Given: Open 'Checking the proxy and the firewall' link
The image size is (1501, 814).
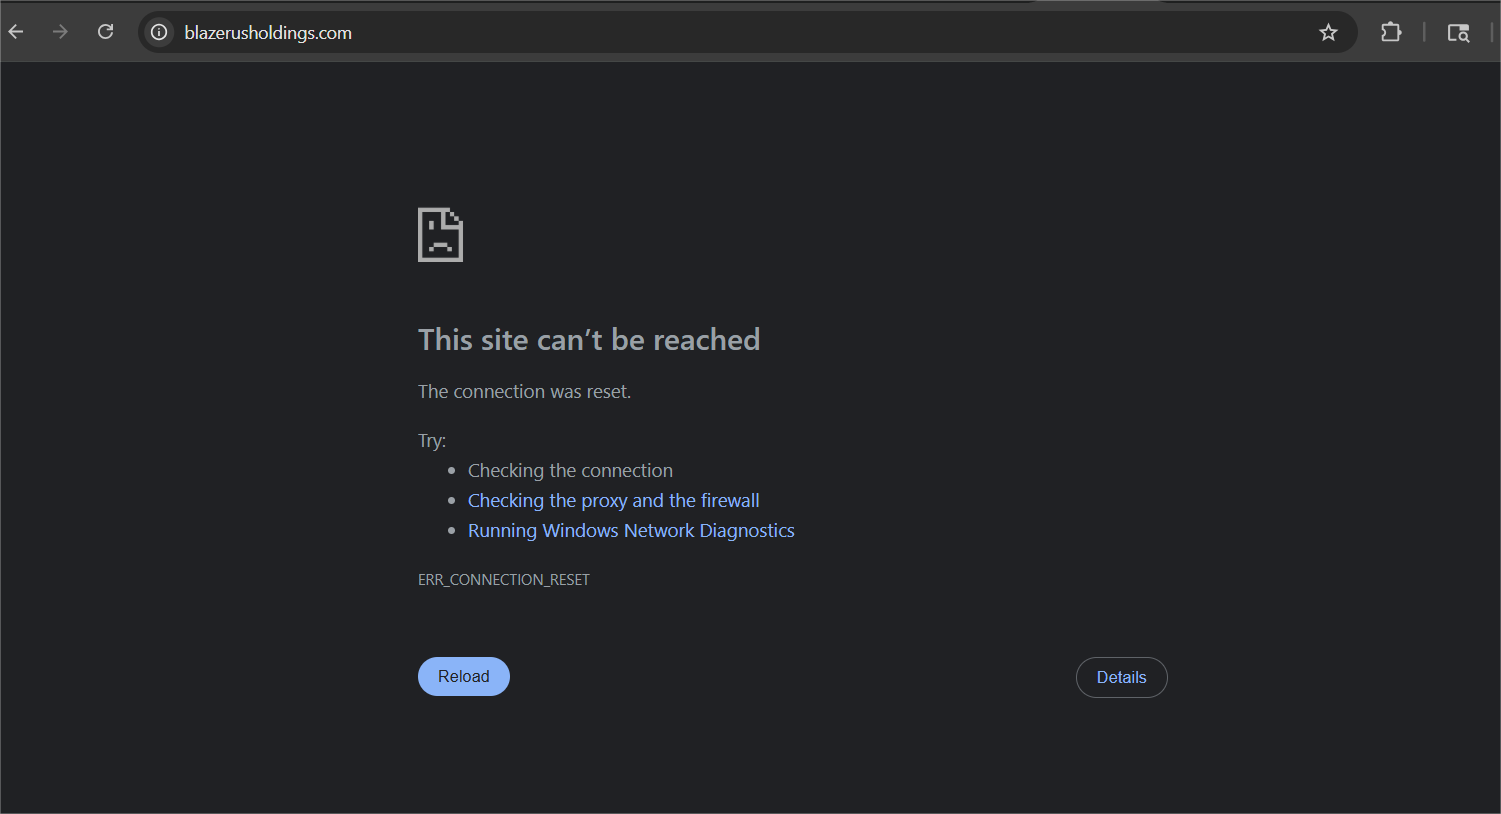Looking at the screenshot, I should coord(613,501).
